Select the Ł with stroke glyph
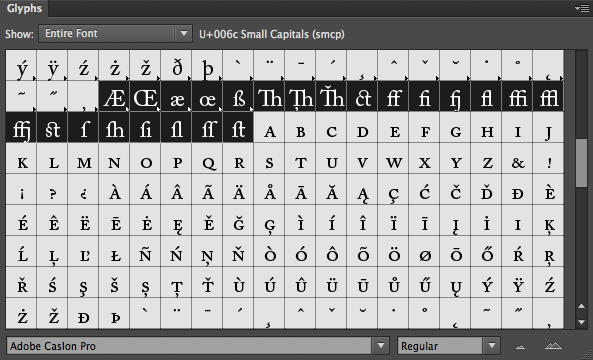This screenshot has width=593, height=360. point(114,251)
